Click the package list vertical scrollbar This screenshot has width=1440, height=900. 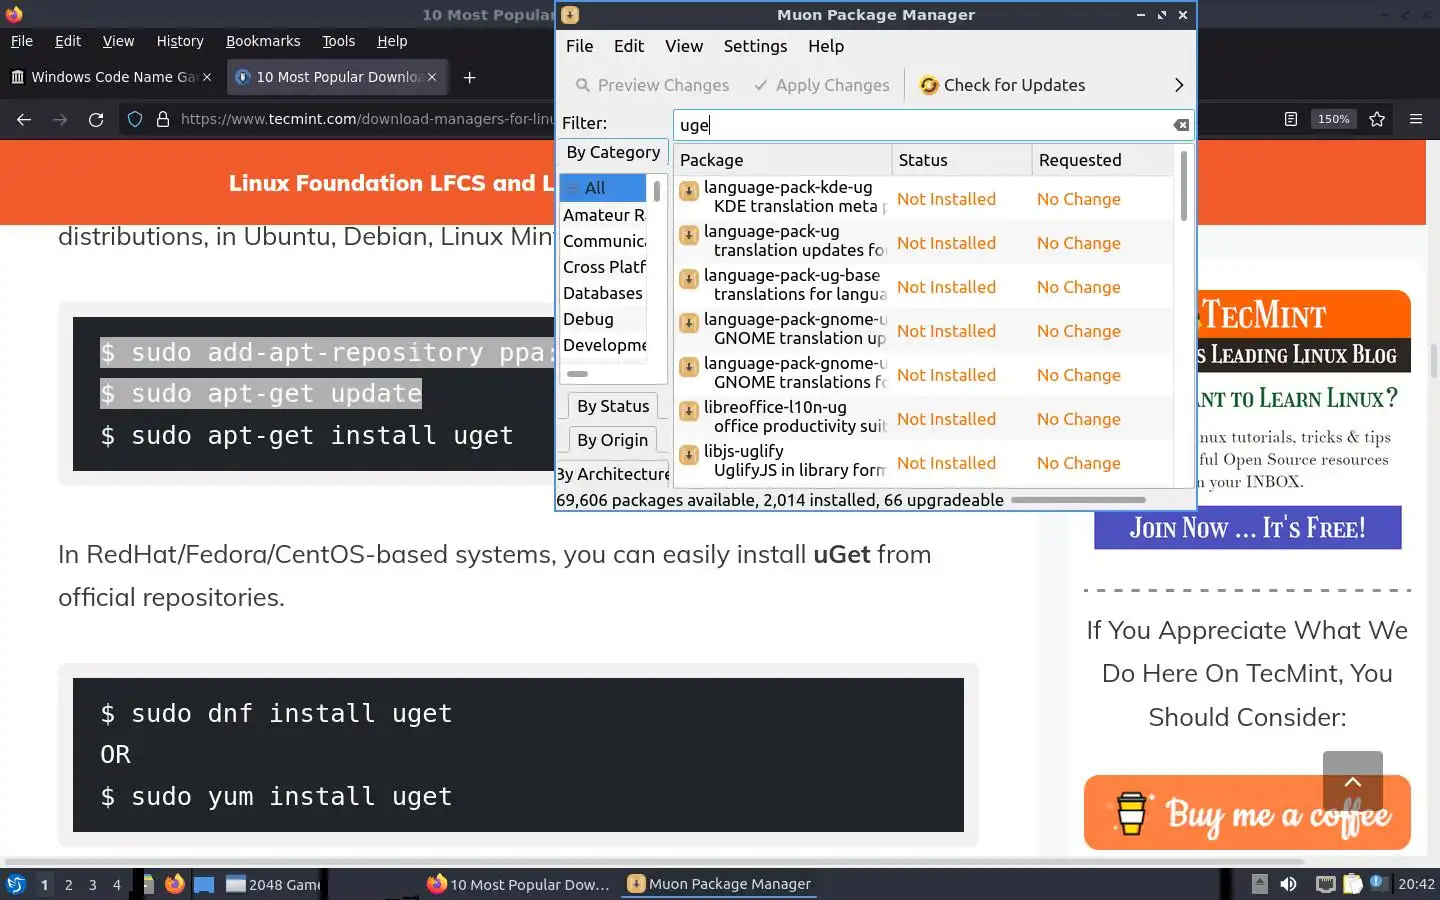tap(1184, 186)
